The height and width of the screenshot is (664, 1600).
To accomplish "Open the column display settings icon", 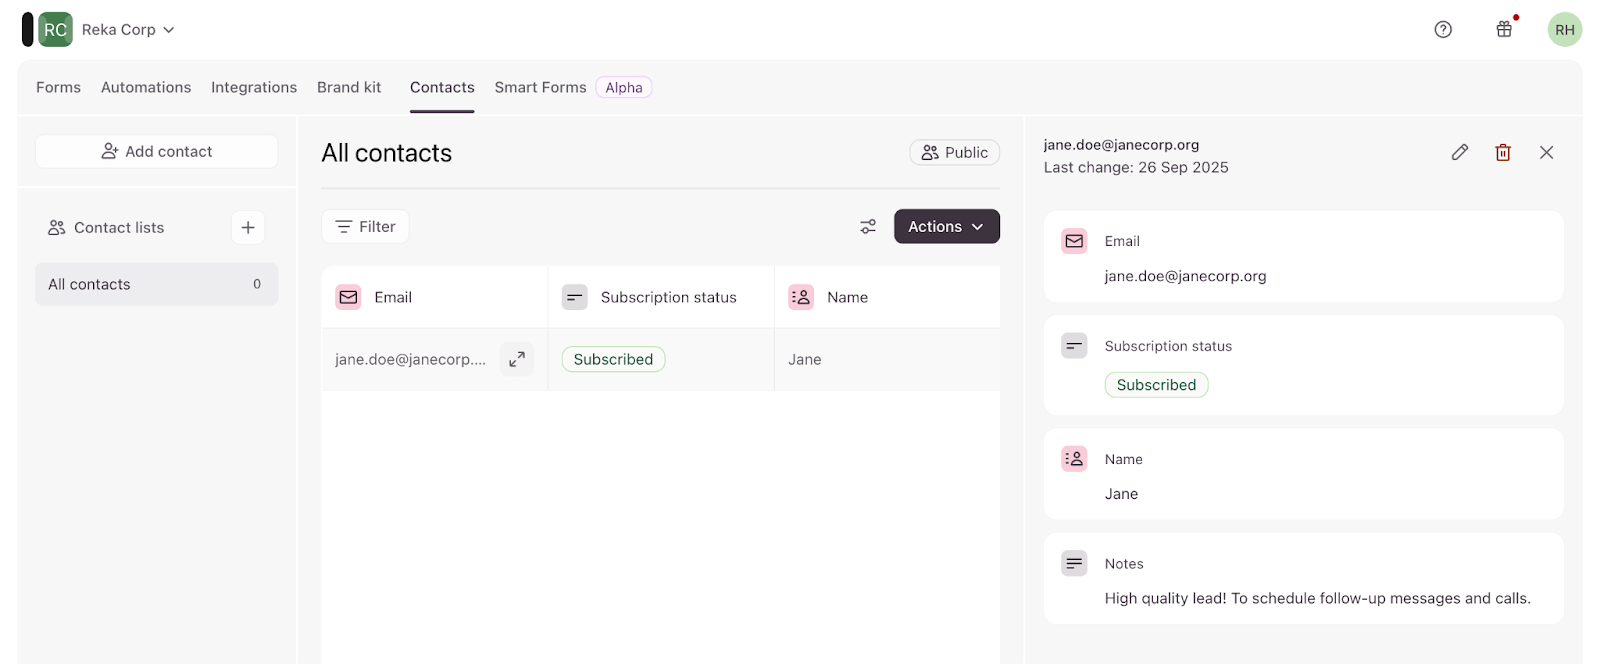I will click(867, 227).
